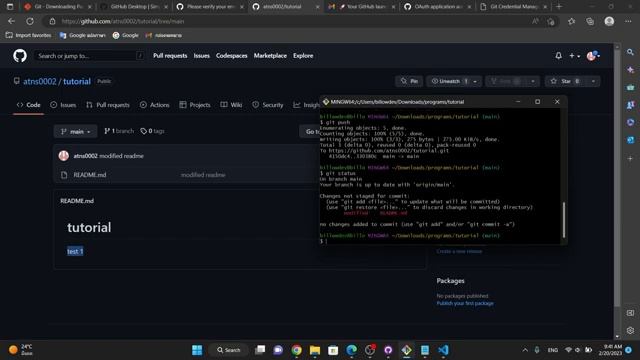Image resolution: width=640 pixels, height=360 pixels.
Task: Switch to the Code repository tab
Action: (28, 105)
